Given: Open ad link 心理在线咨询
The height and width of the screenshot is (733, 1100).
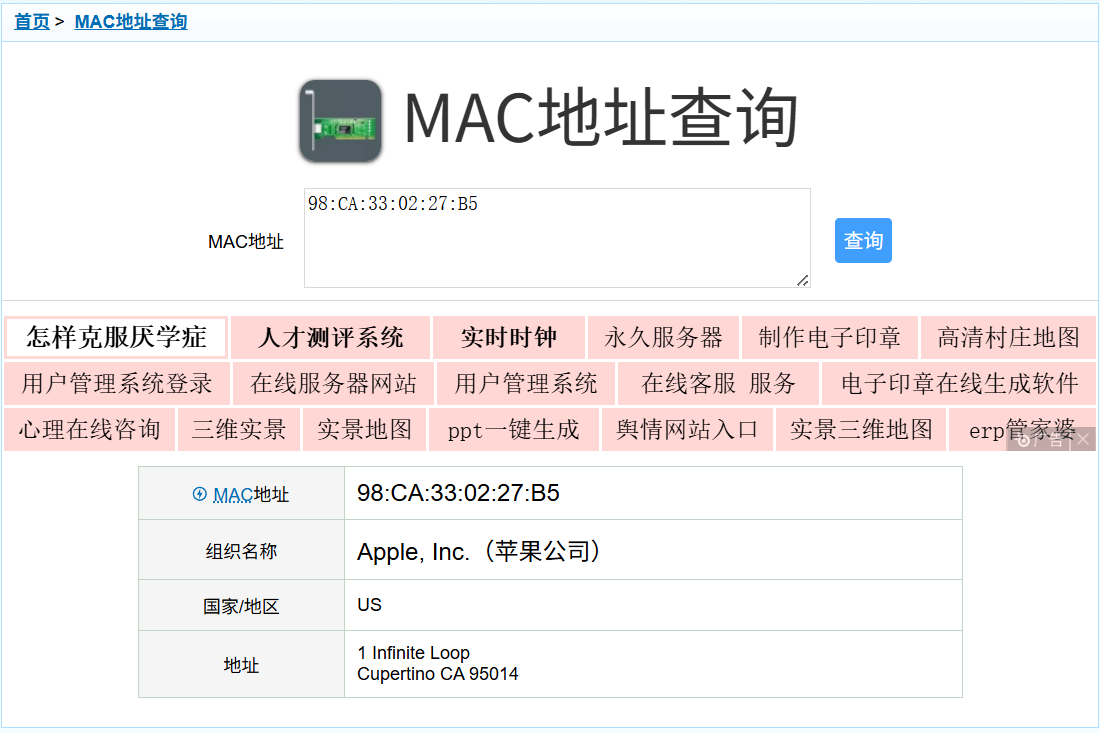Looking at the screenshot, I should point(89,429).
